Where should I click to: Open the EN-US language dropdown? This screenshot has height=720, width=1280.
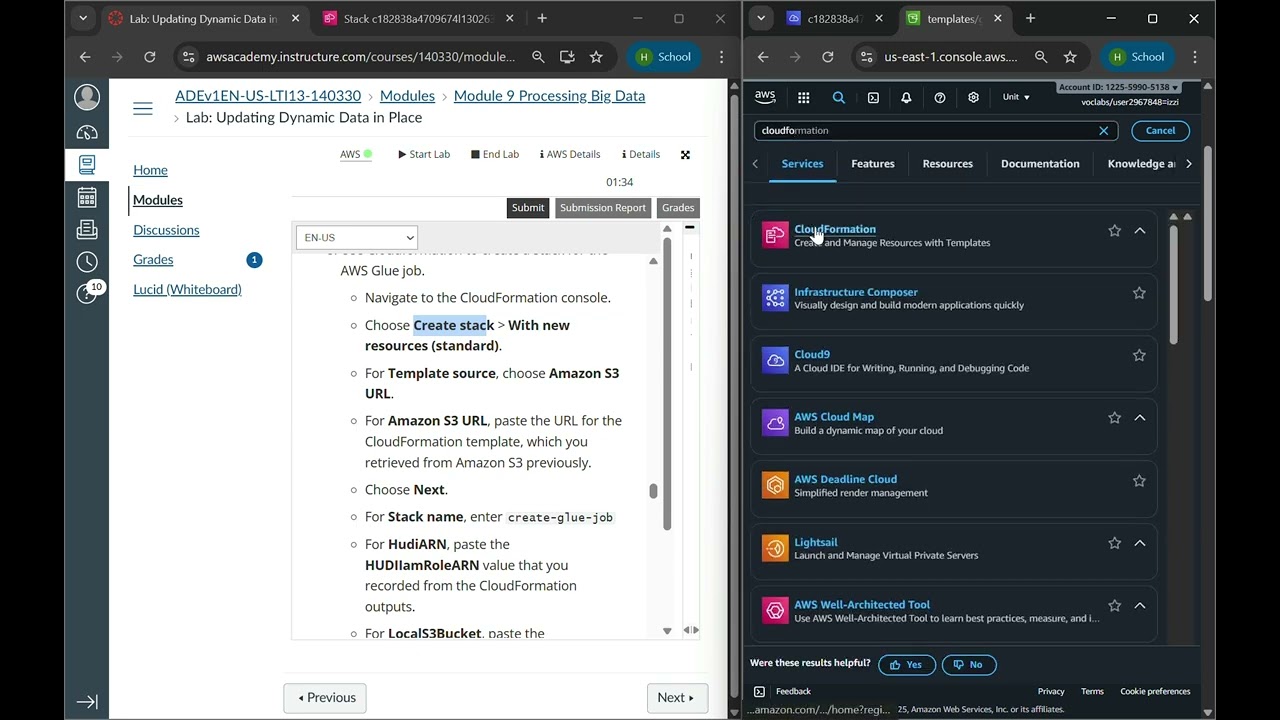point(357,237)
